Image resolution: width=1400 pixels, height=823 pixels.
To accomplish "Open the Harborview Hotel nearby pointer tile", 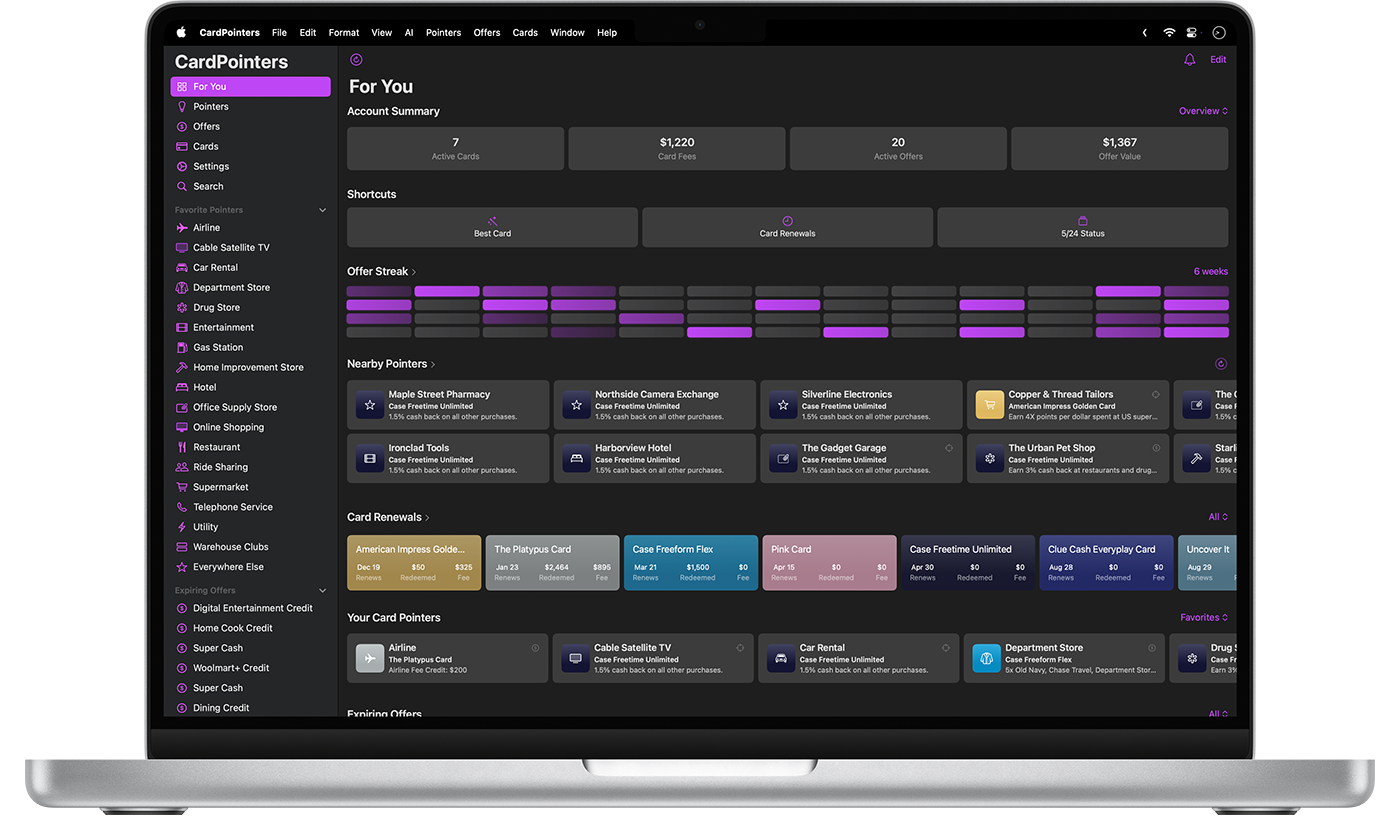I will coord(655,458).
